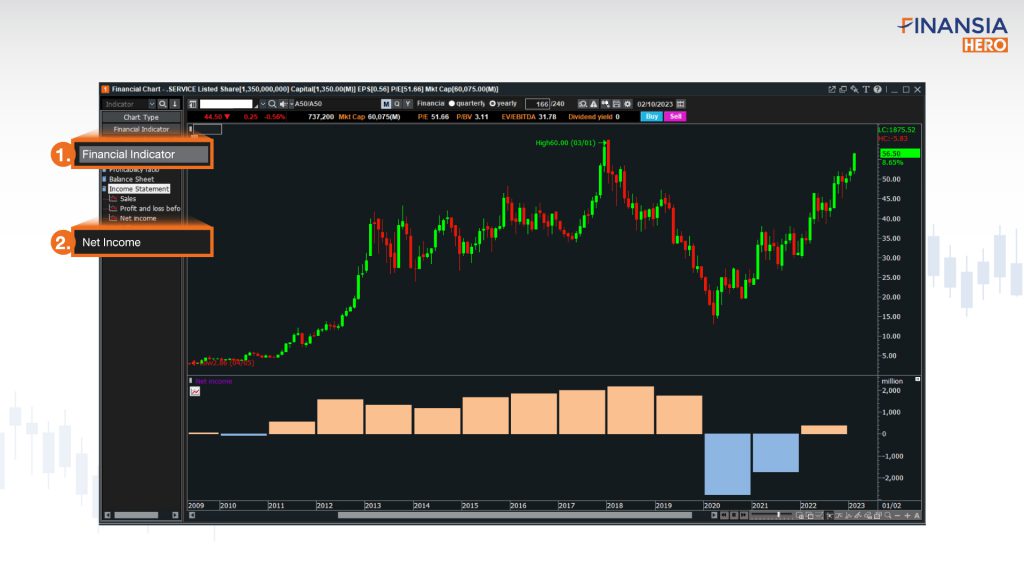
Task: Select the quarterly radio button
Action: click(x=451, y=104)
